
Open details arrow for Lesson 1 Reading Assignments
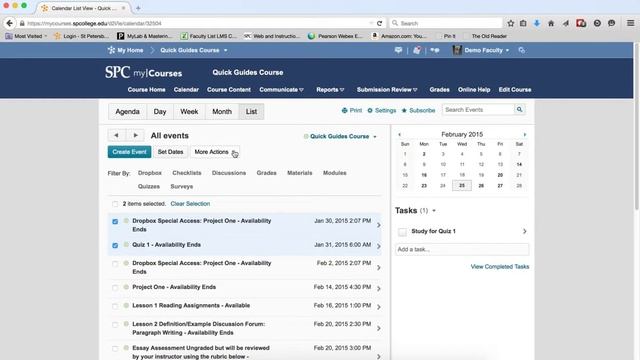[379, 307]
